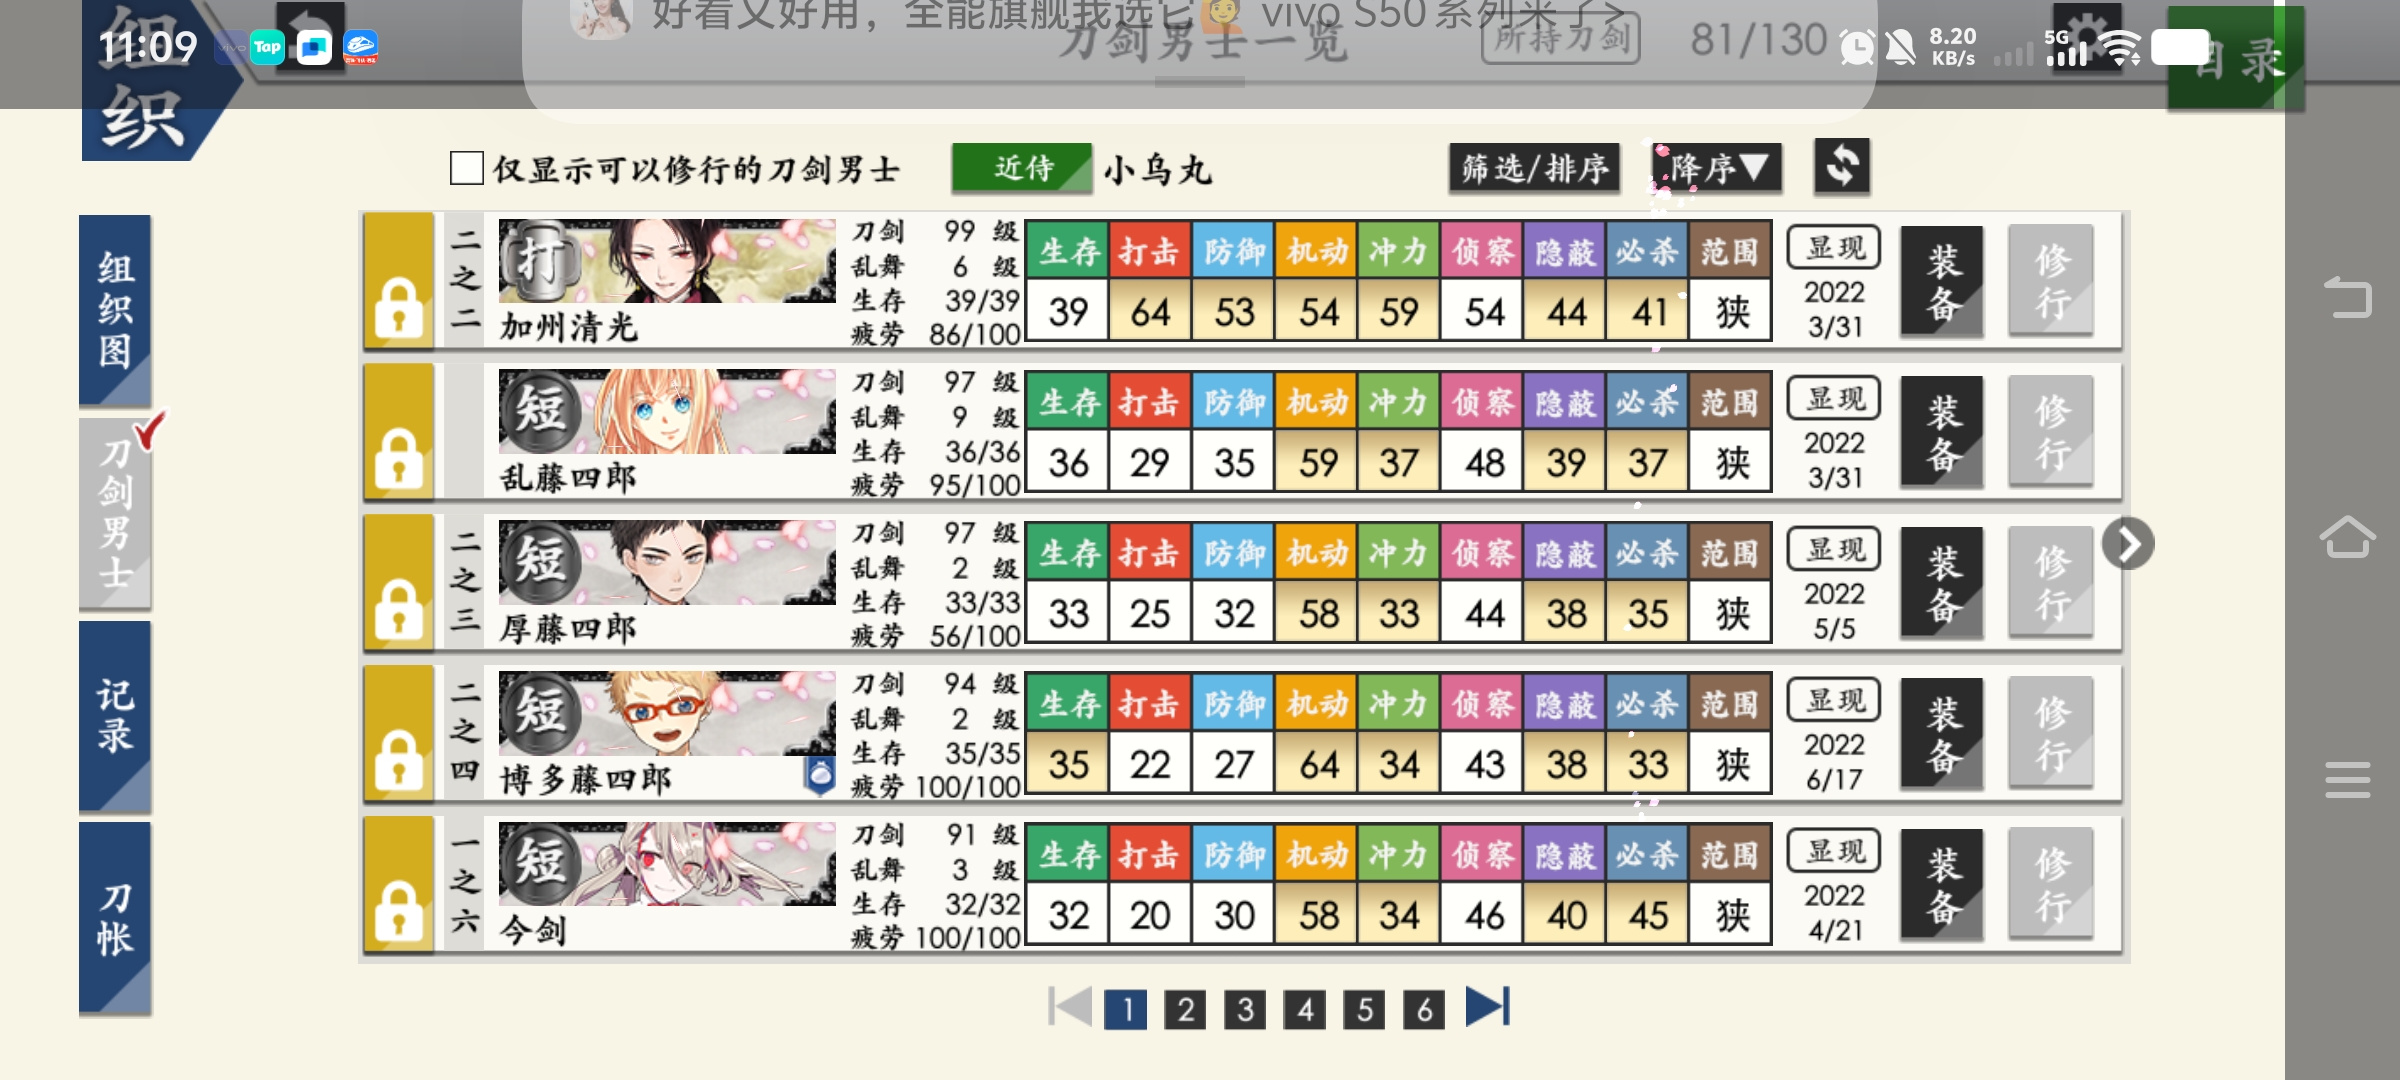Screen dimensions: 2400x1080
Task: Tap the 短 sword-type icon on 厚藤四郎
Action: (540, 562)
